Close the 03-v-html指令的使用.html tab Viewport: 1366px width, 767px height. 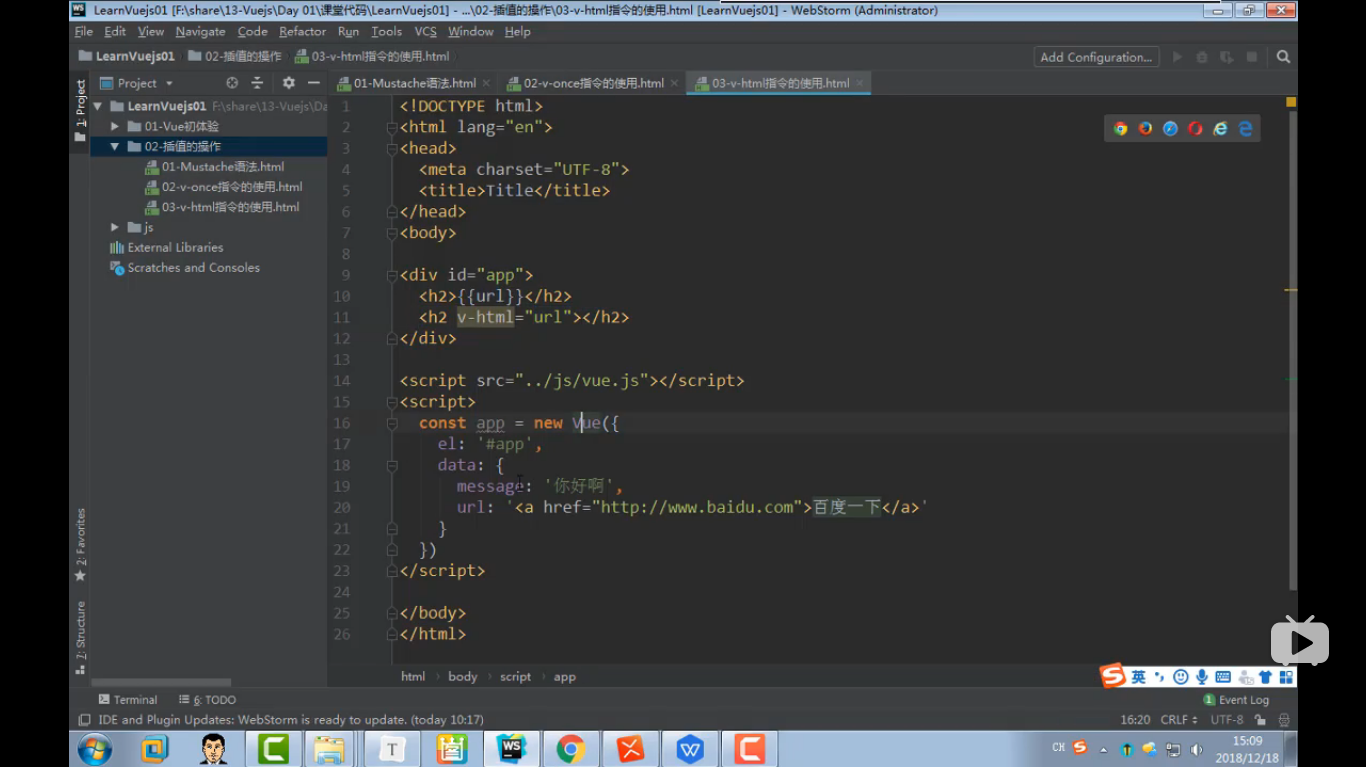[x=860, y=83]
